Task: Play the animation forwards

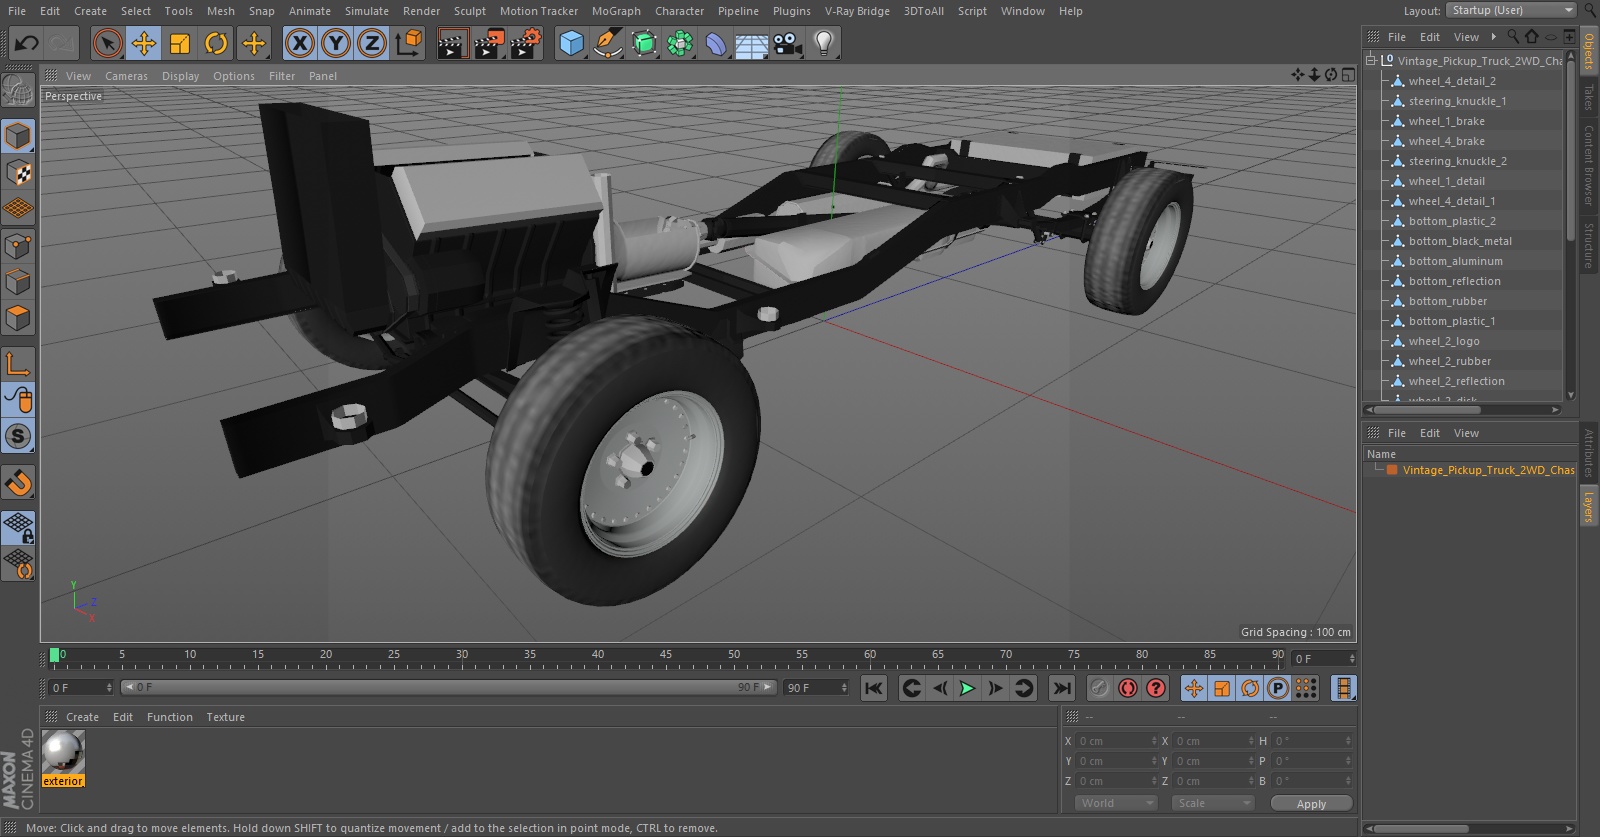Action: (x=967, y=688)
